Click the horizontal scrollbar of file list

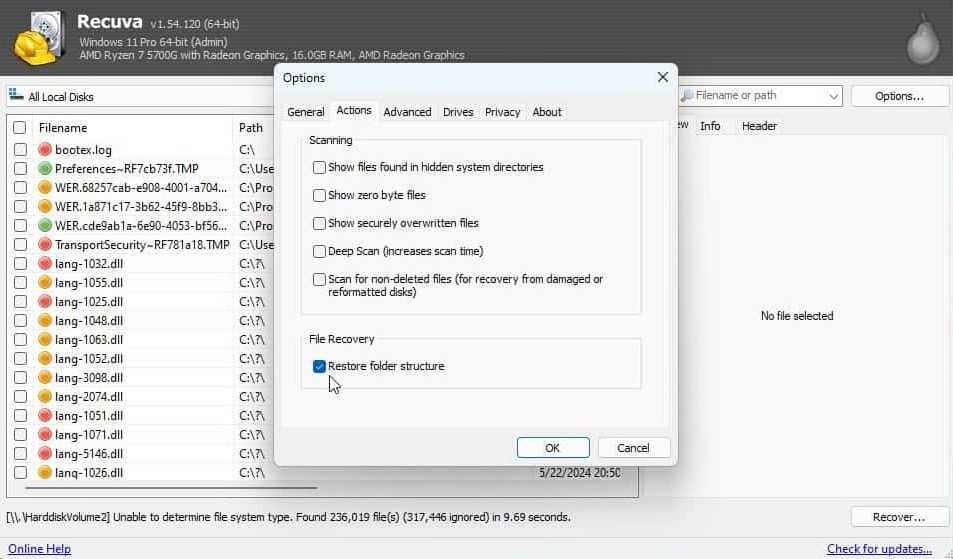point(171,487)
